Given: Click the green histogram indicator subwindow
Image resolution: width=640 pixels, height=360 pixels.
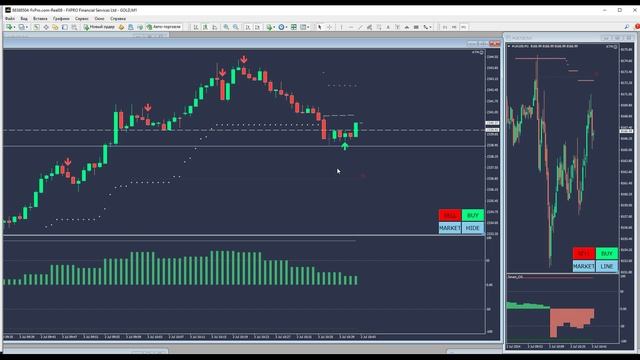Looking at the screenshot, I should [x=244, y=285].
